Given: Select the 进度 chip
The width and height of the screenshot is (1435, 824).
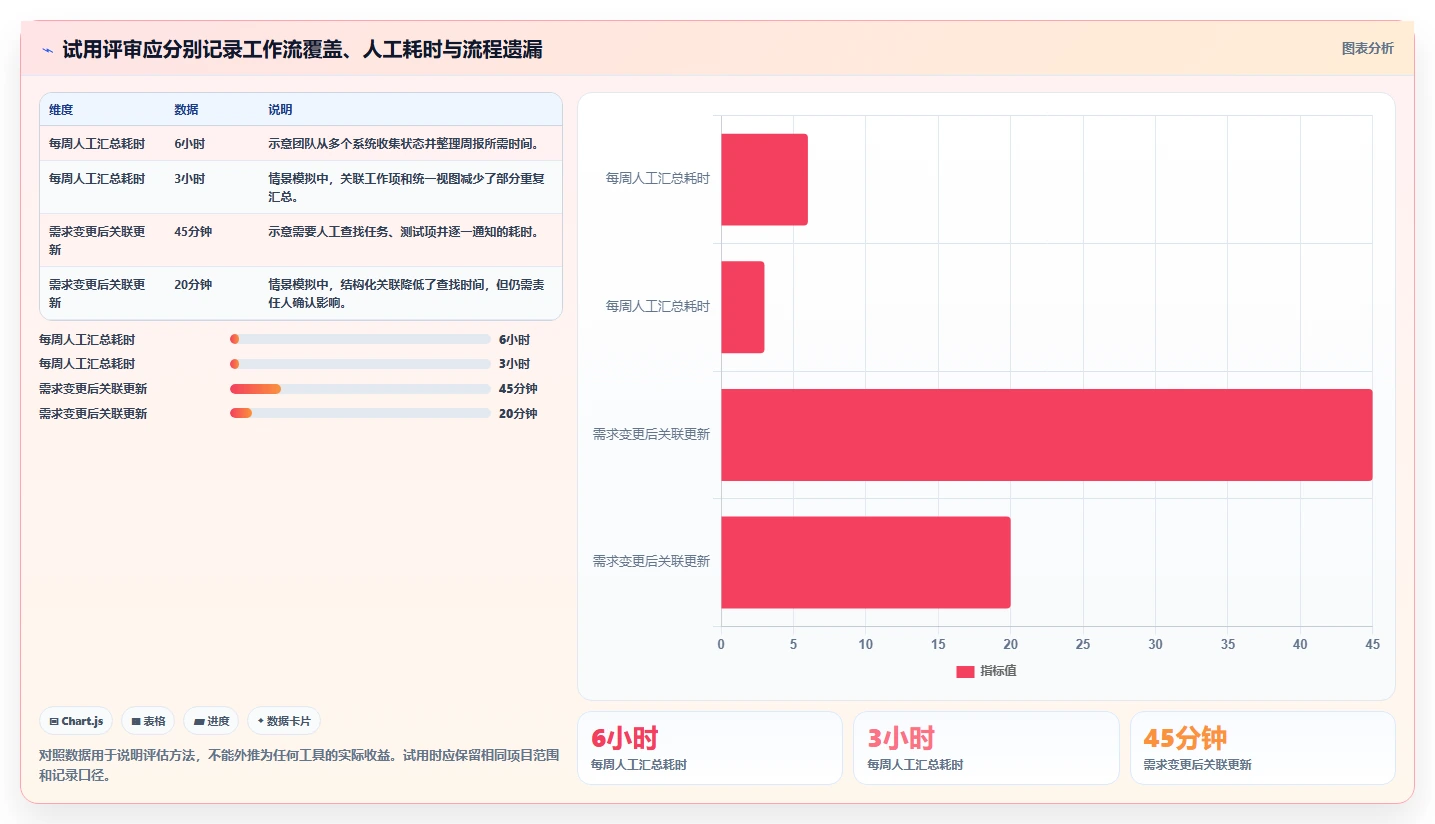Looking at the screenshot, I should pos(211,721).
